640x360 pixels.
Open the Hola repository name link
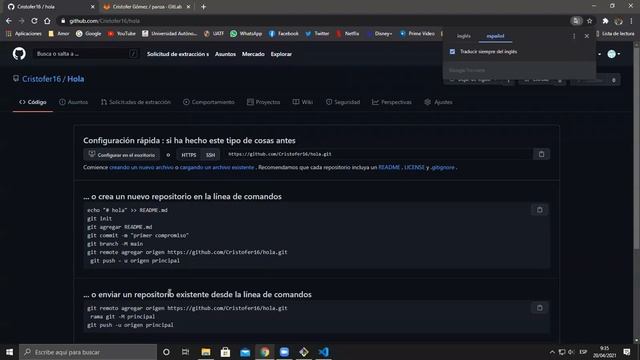[x=76, y=79]
